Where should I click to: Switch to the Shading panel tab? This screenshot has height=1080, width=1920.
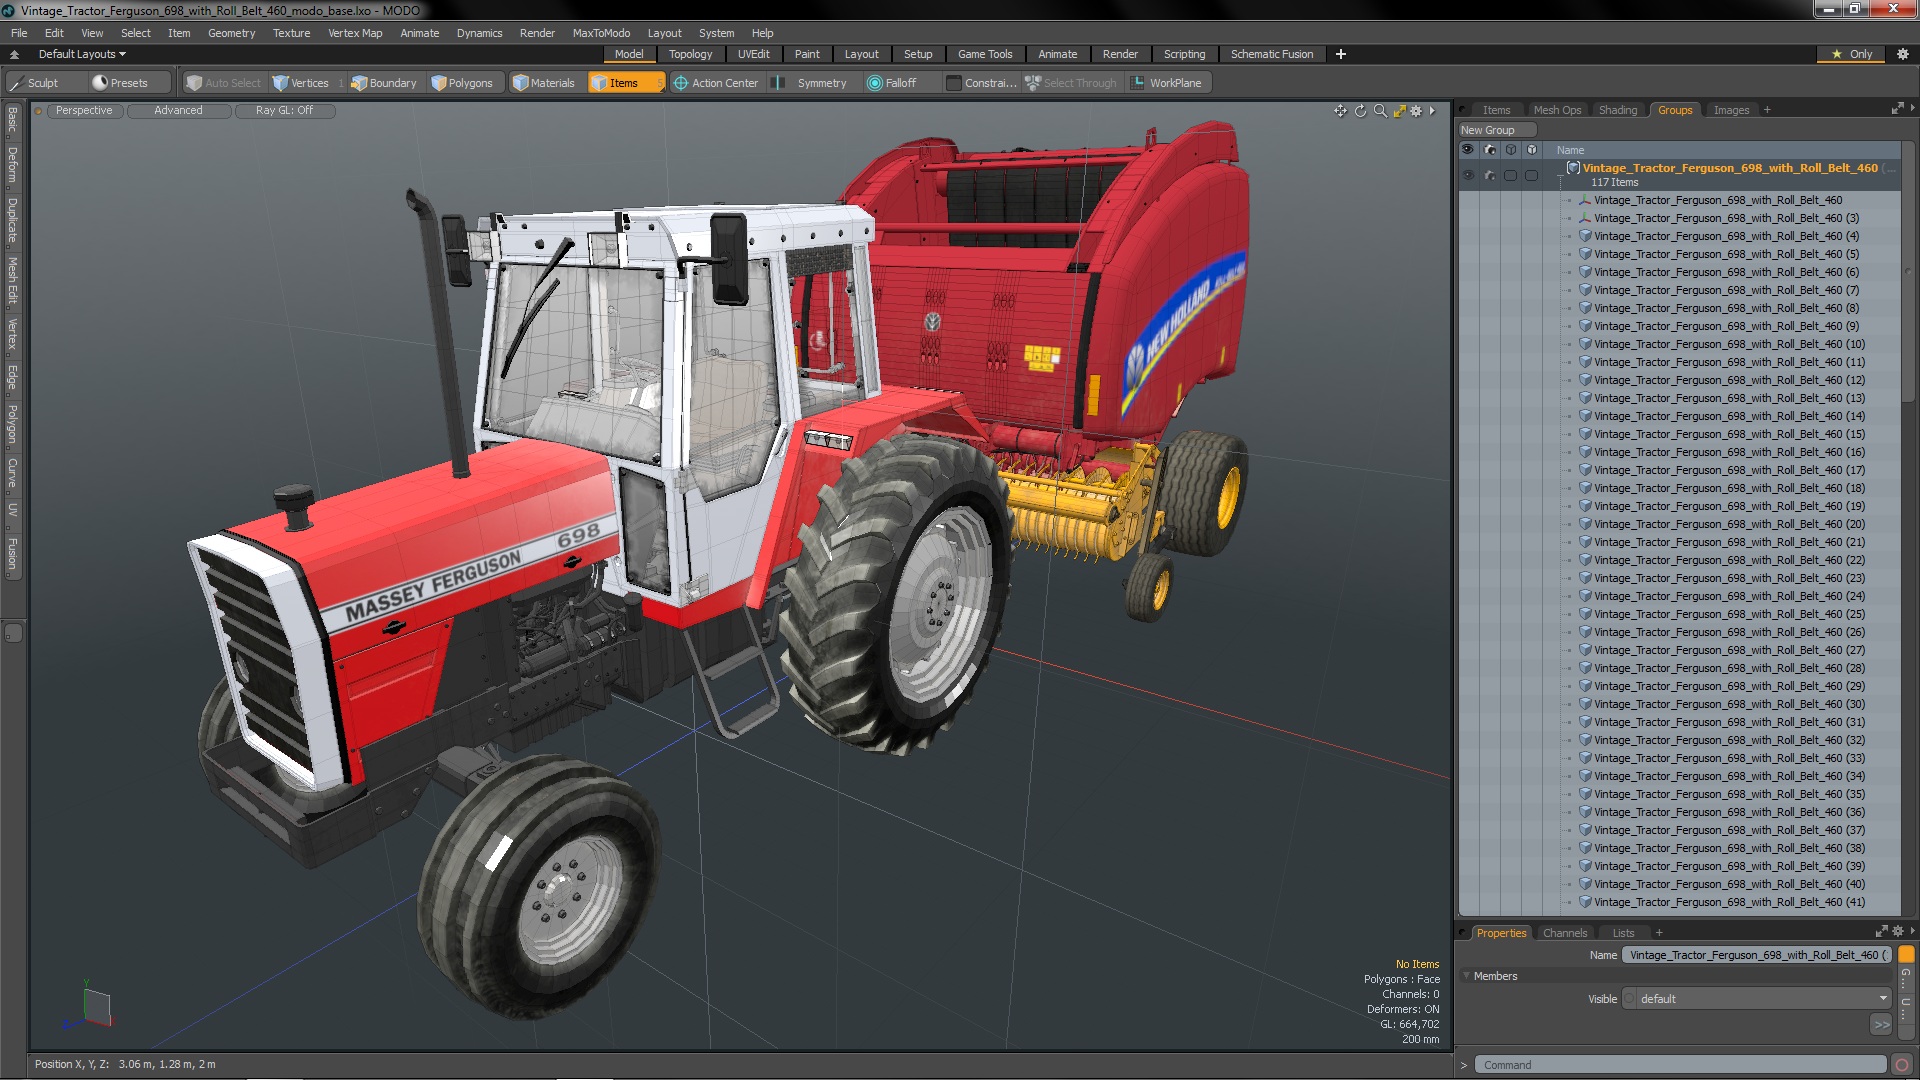(1617, 110)
